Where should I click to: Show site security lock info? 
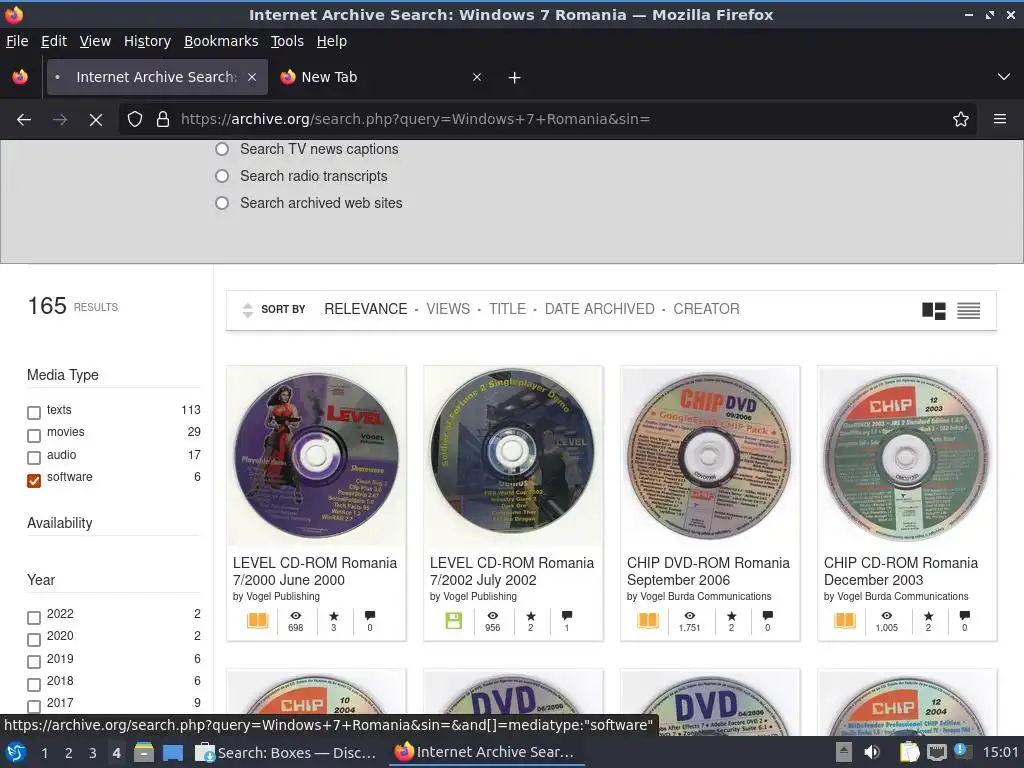pos(163,120)
